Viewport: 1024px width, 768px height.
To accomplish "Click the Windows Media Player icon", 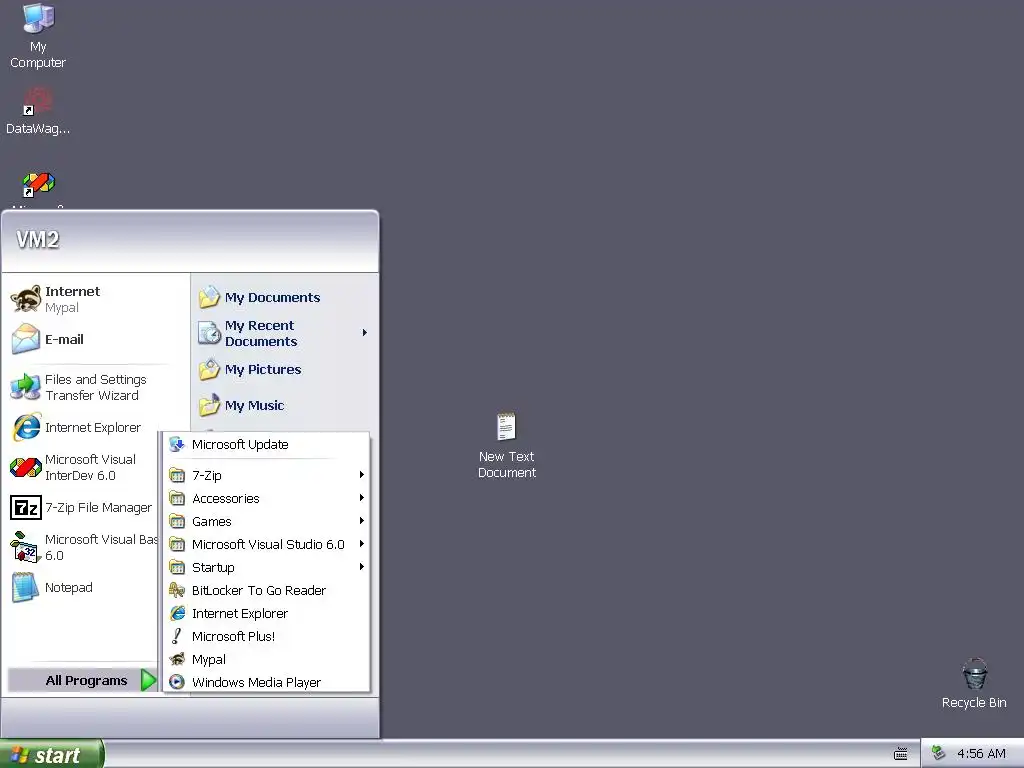I will [x=177, y=682].
